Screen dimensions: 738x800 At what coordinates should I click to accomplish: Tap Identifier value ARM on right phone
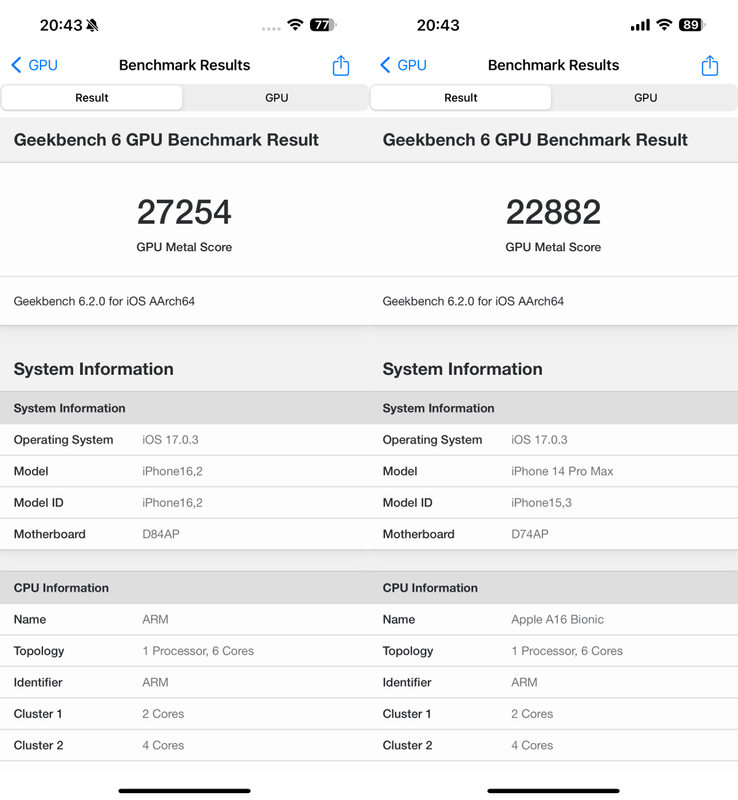[524, 682]
